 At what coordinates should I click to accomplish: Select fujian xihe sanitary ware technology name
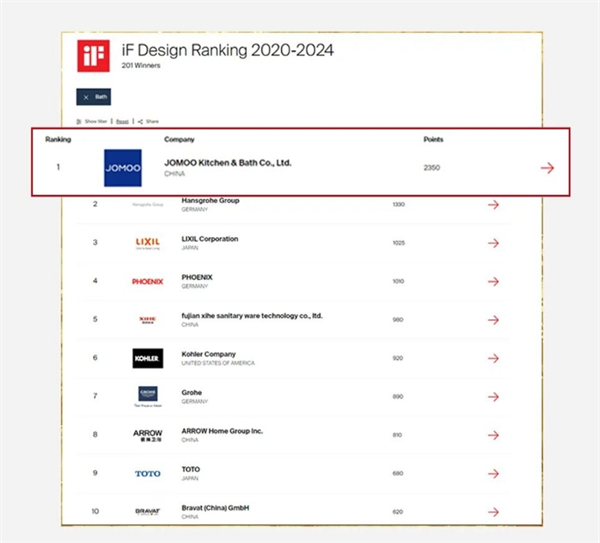click(252, 316)
